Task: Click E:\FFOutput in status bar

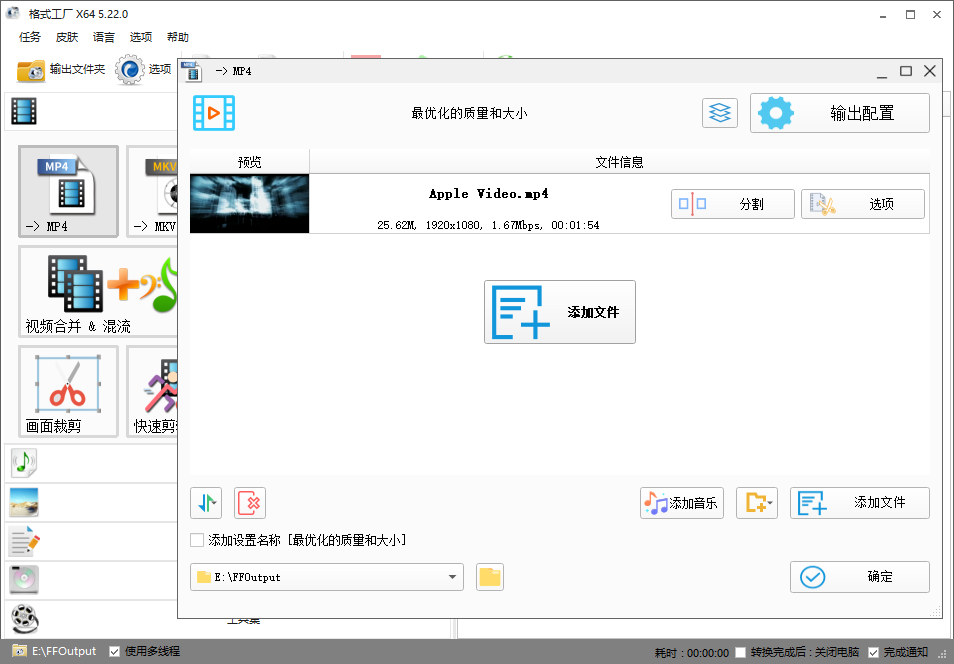Action: pyautogui.click(x=64, y=652)
